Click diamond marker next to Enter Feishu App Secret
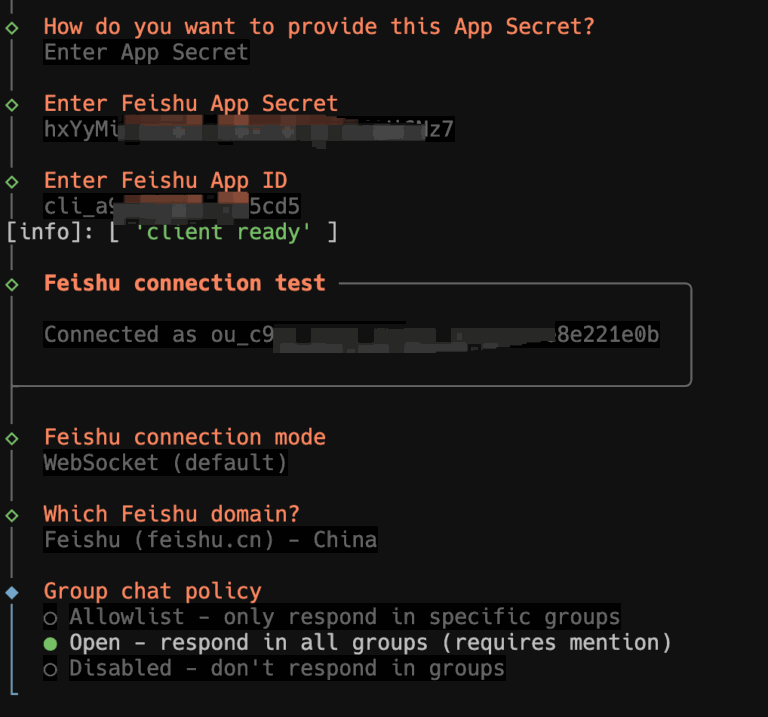The height and width of the screenshot is (717, 768). 12,104
